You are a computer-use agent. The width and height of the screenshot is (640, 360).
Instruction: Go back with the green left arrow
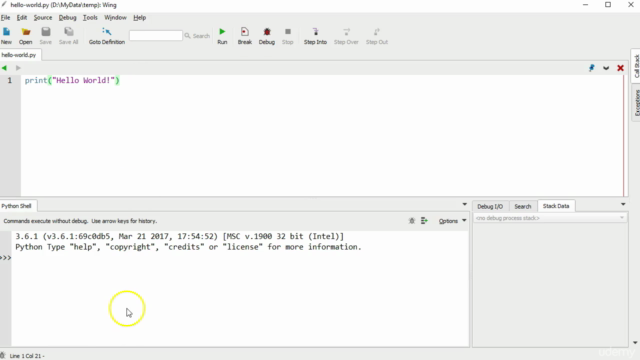(x=4, y=68)
